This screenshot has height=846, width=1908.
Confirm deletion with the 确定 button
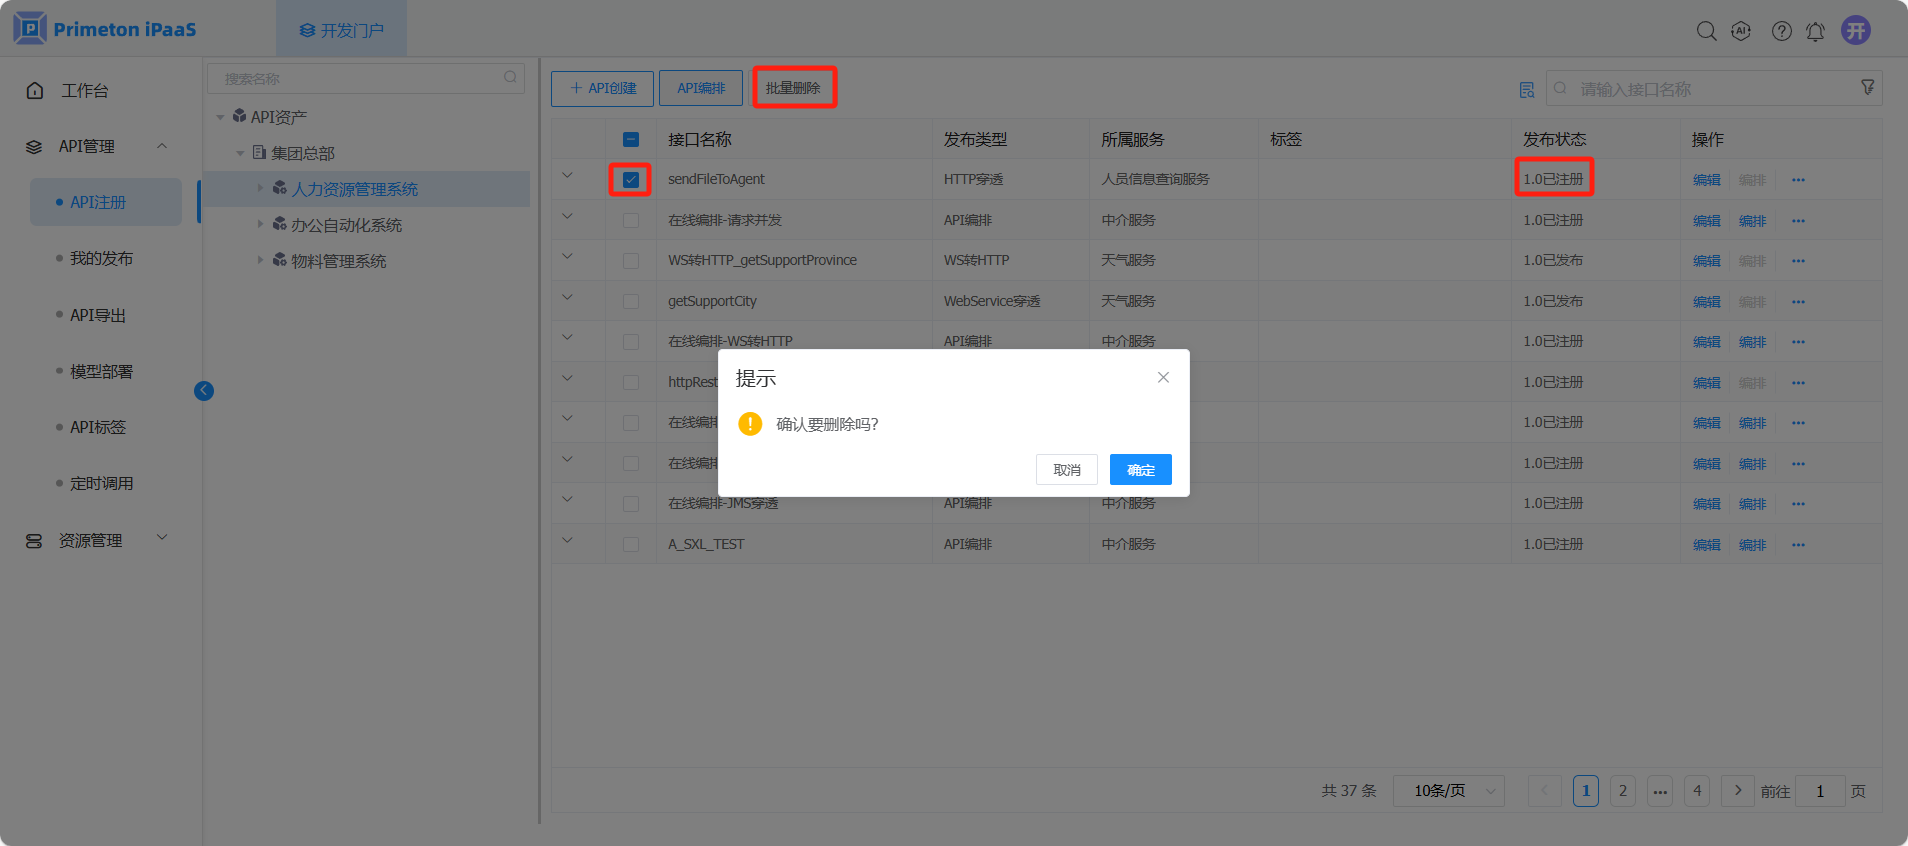tap(1140, 470)
